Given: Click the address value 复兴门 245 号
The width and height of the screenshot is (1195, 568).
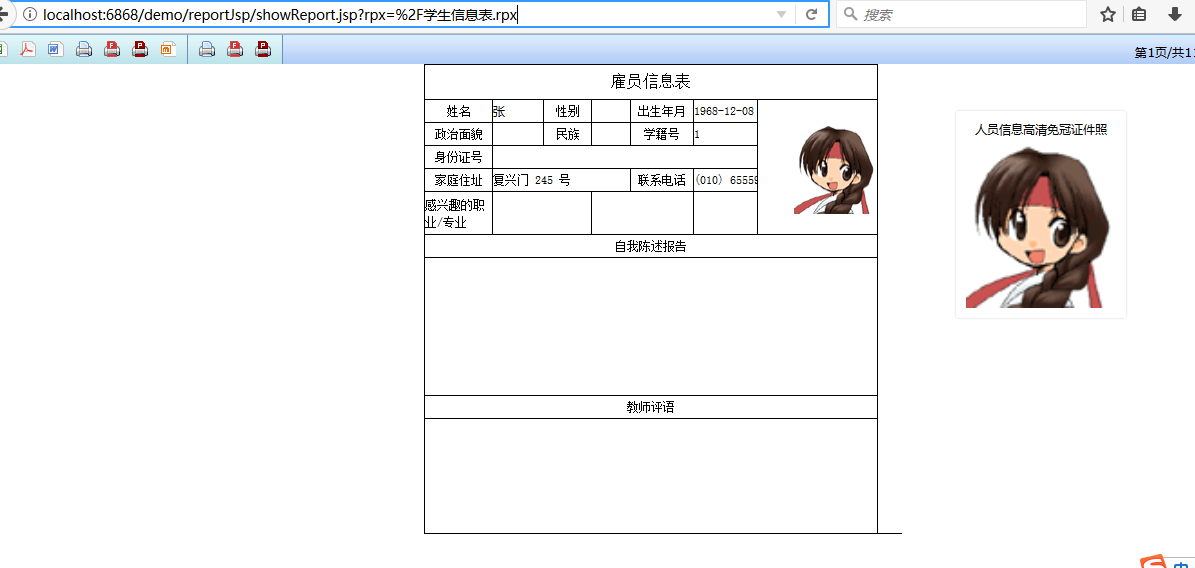Looking at the screenshot, I should click(x=532, y=180).
